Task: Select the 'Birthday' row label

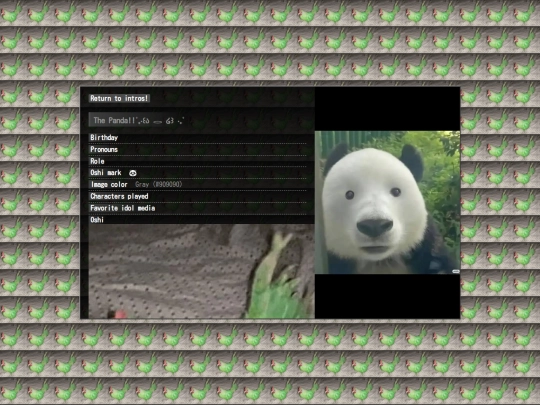Action: pos(104,138)
